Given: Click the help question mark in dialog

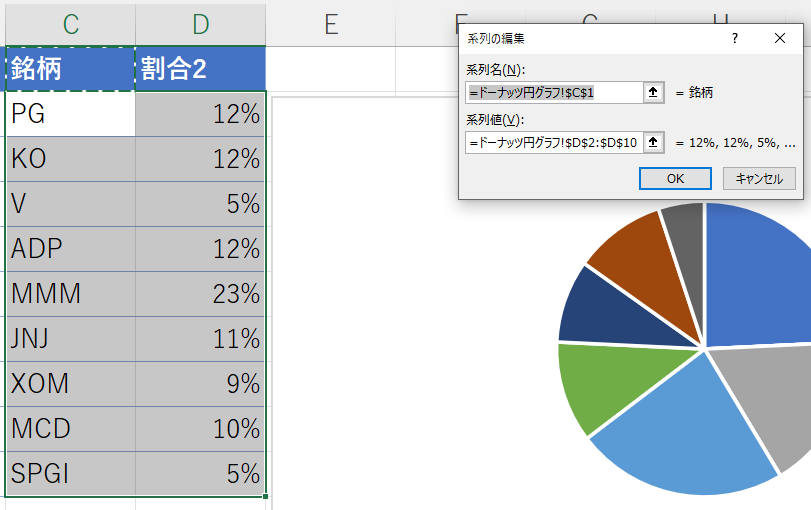Looking at the screenshot, I should pyautogui.click(x=734, y=38).
